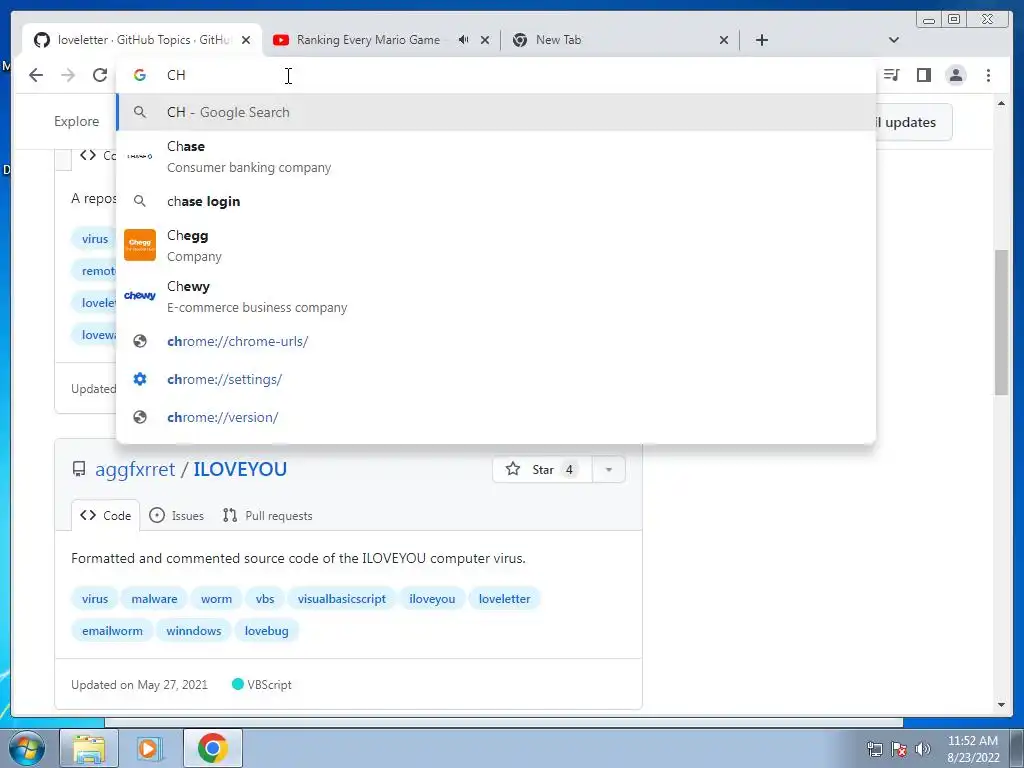The height and width of the screenshot is (768, 1024).
Task: Open the aggfxrret user link
Action: pos(135,470)
